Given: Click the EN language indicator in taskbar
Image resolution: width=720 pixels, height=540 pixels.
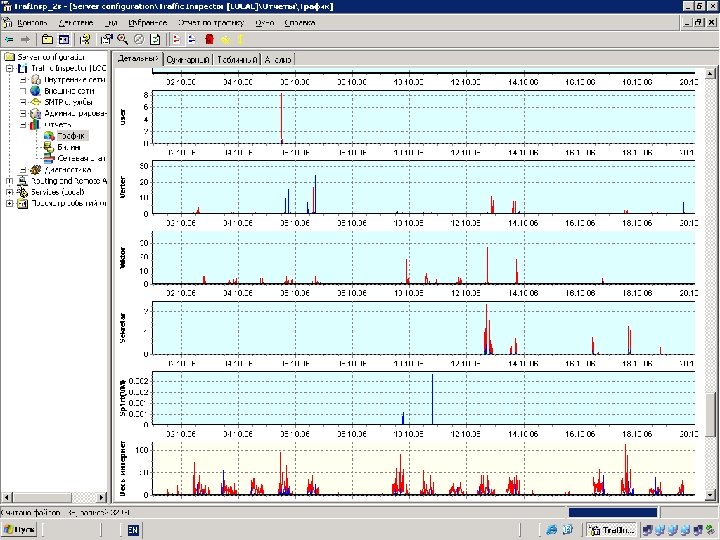Looking at the screenshot, I should point(133,529).
